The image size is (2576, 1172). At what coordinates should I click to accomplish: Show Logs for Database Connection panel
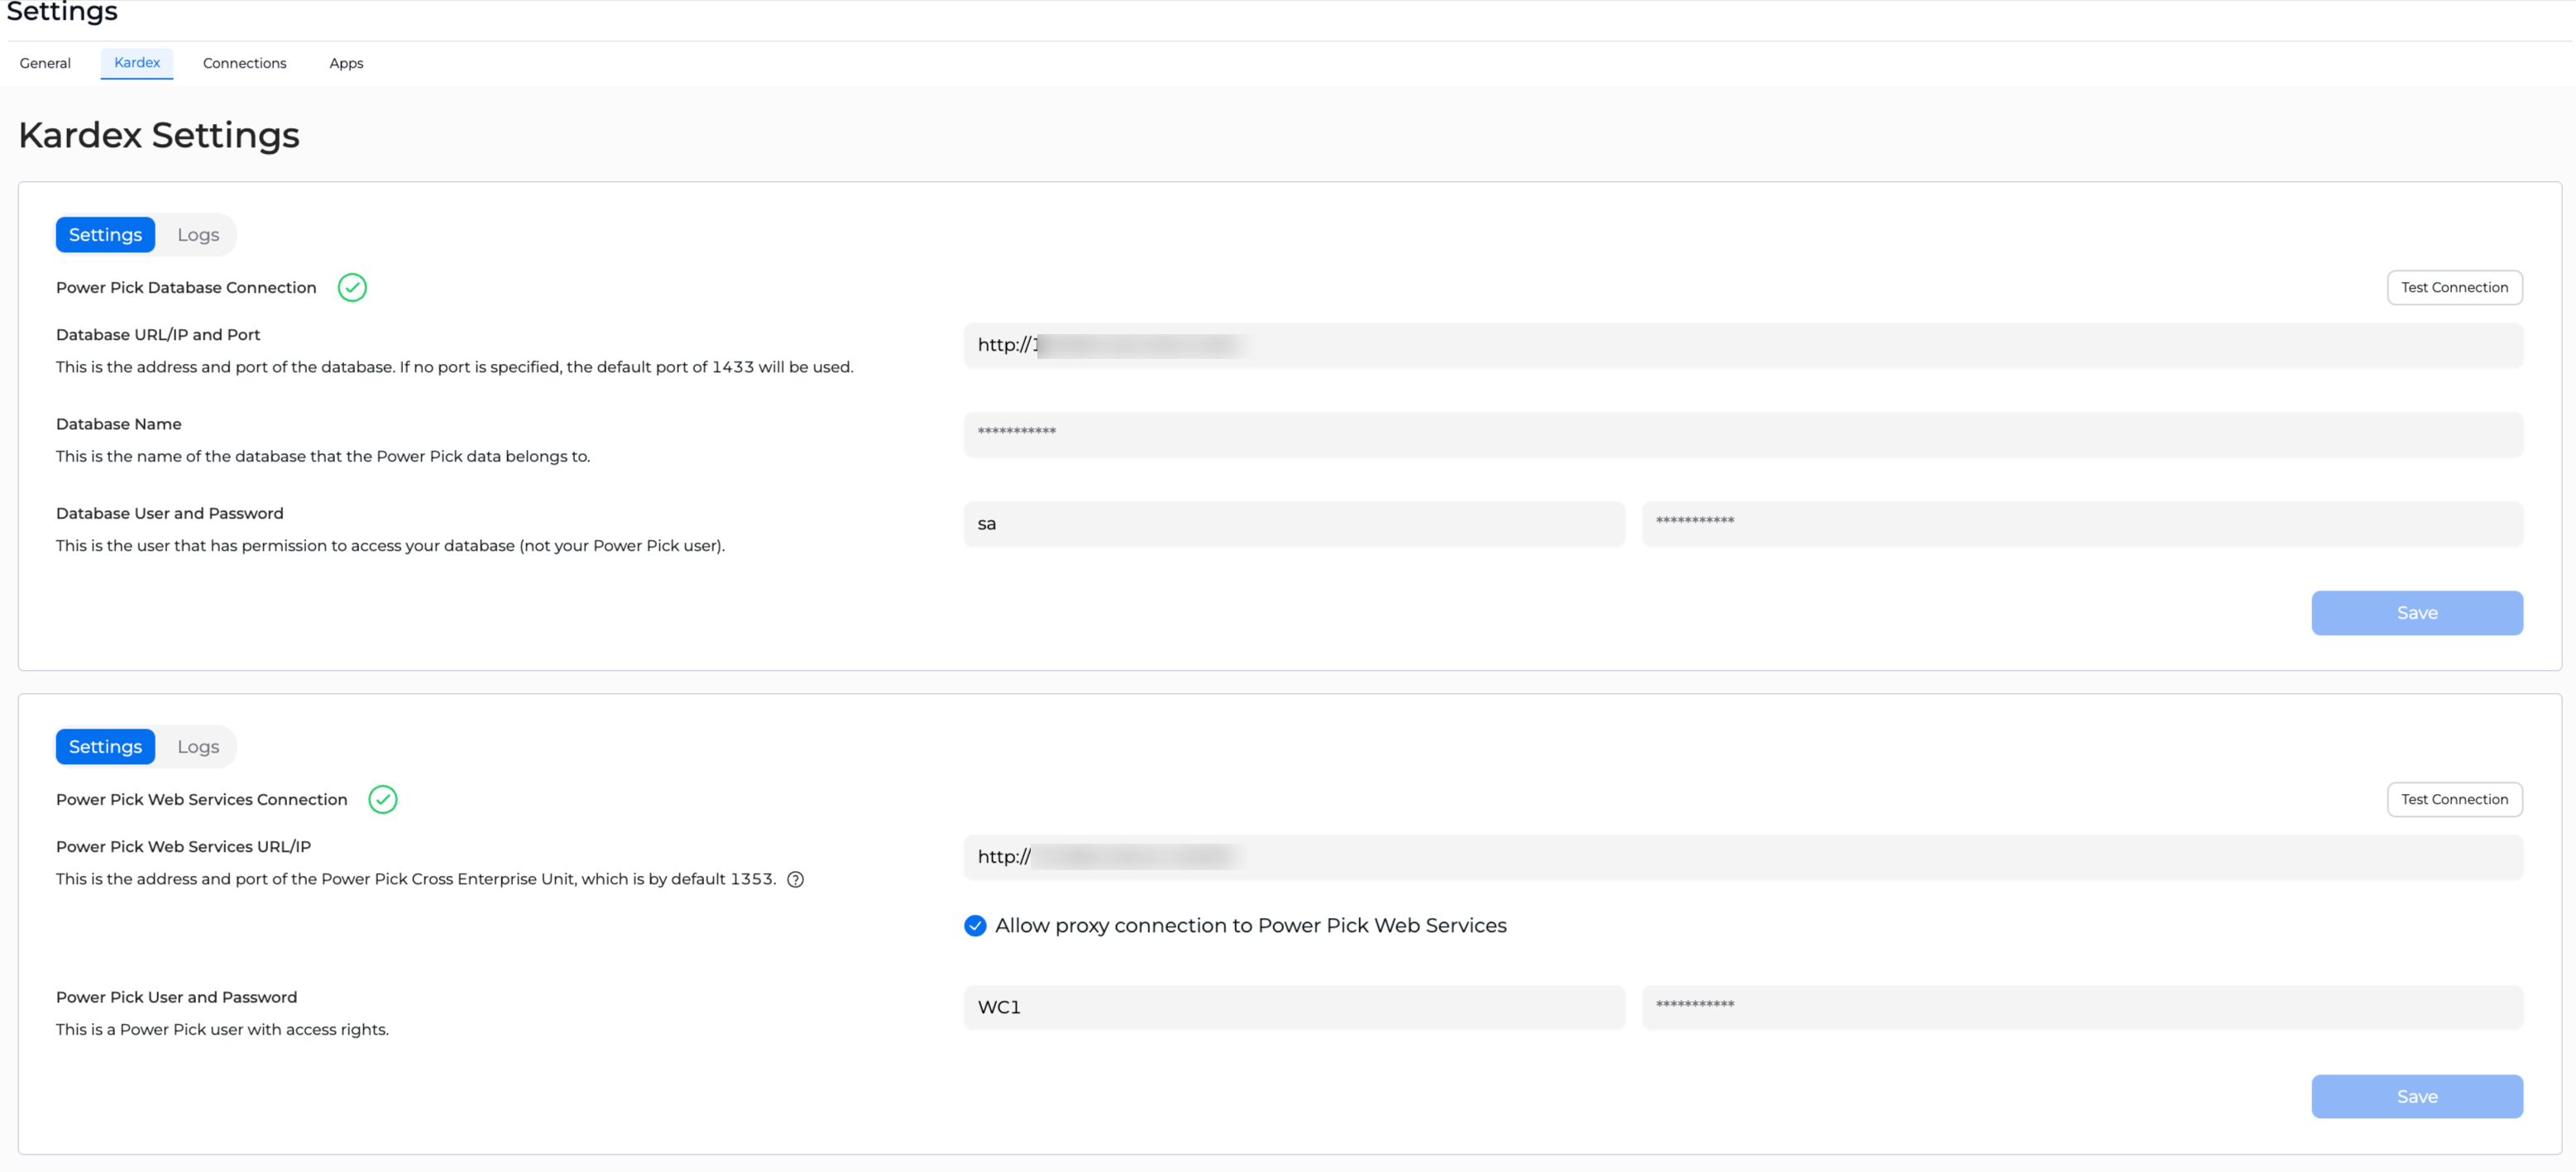198,235
